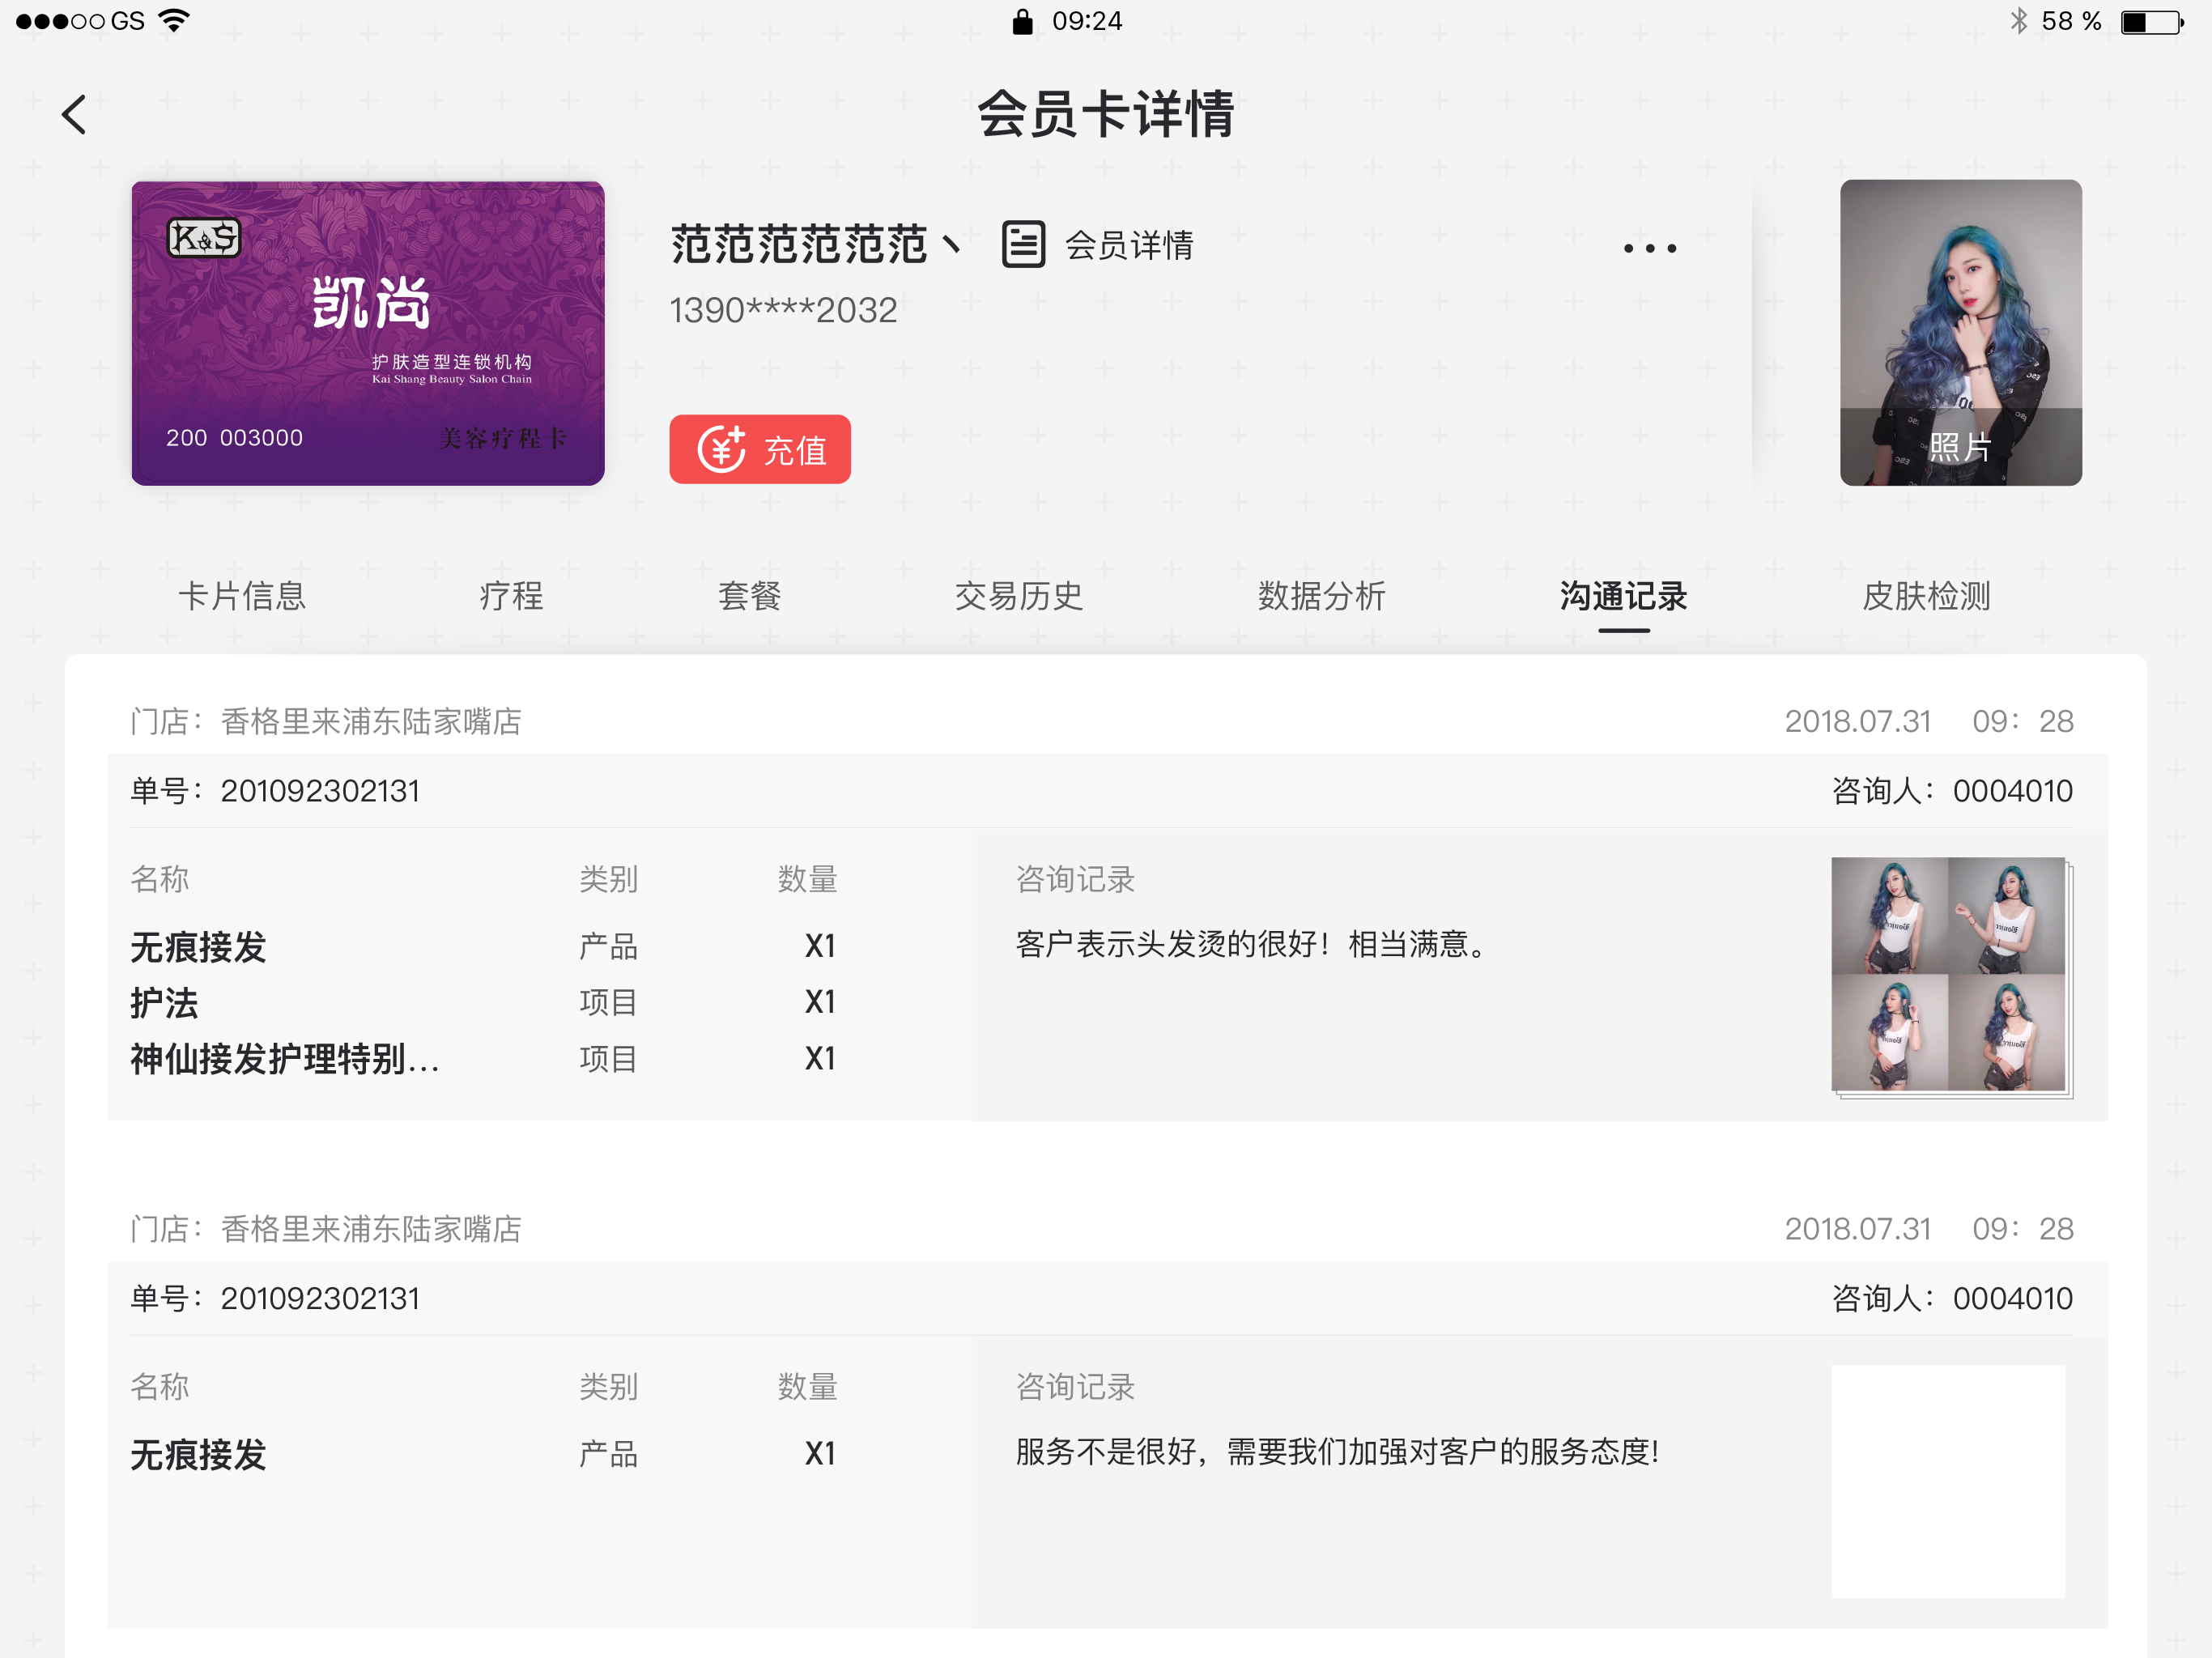
Task: Select the 沟通记录 tab
Action: 1623,596
